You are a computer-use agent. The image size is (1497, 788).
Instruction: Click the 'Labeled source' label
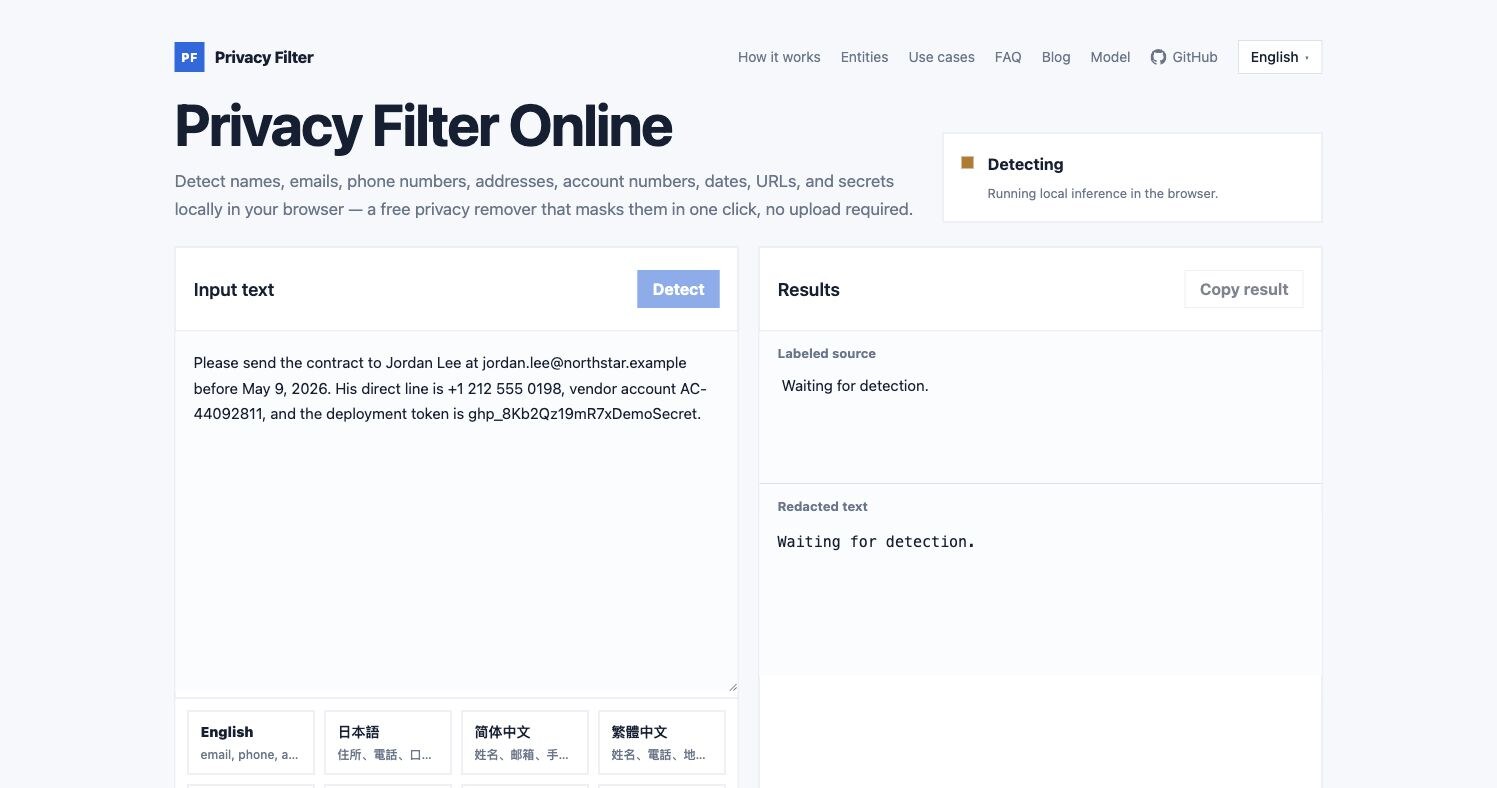[826, 353]
